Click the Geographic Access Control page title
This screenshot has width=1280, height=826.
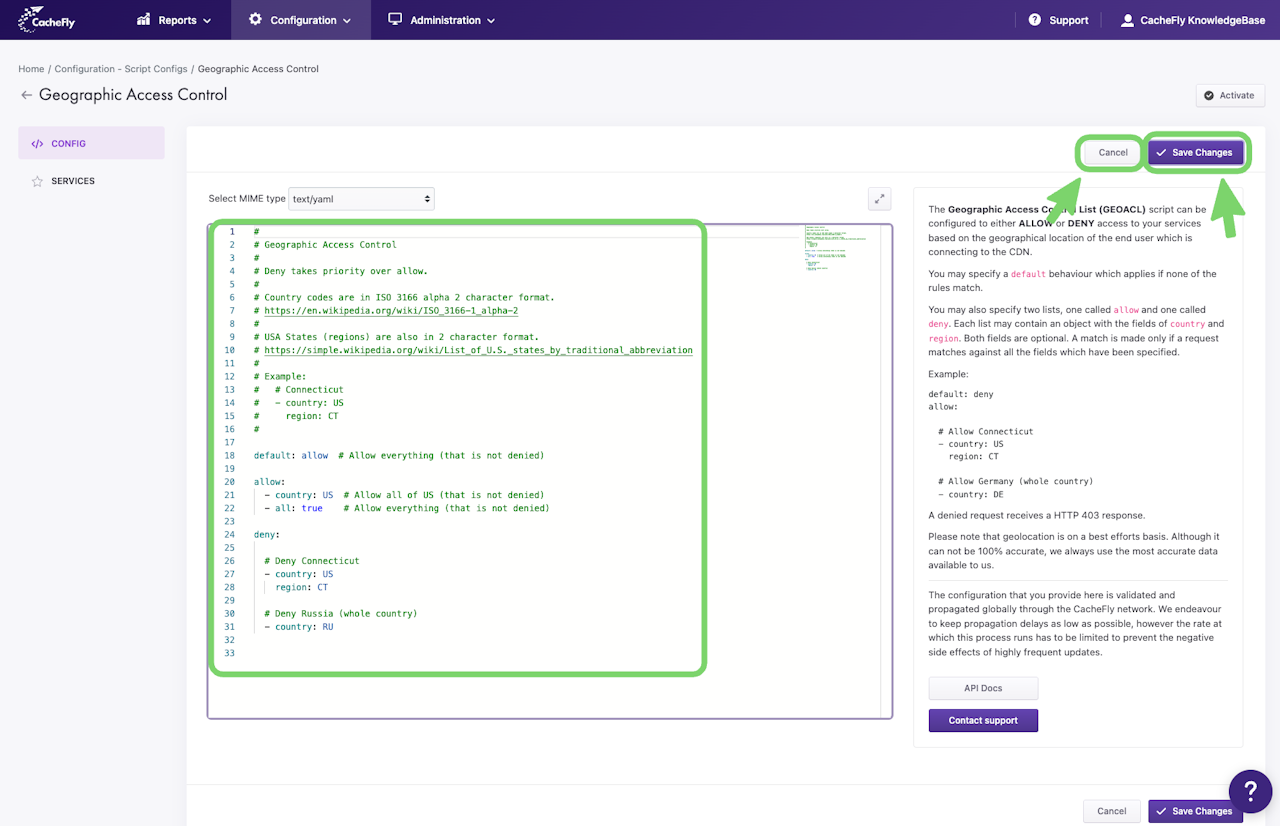pyautogui.click(x=133, y=95)
